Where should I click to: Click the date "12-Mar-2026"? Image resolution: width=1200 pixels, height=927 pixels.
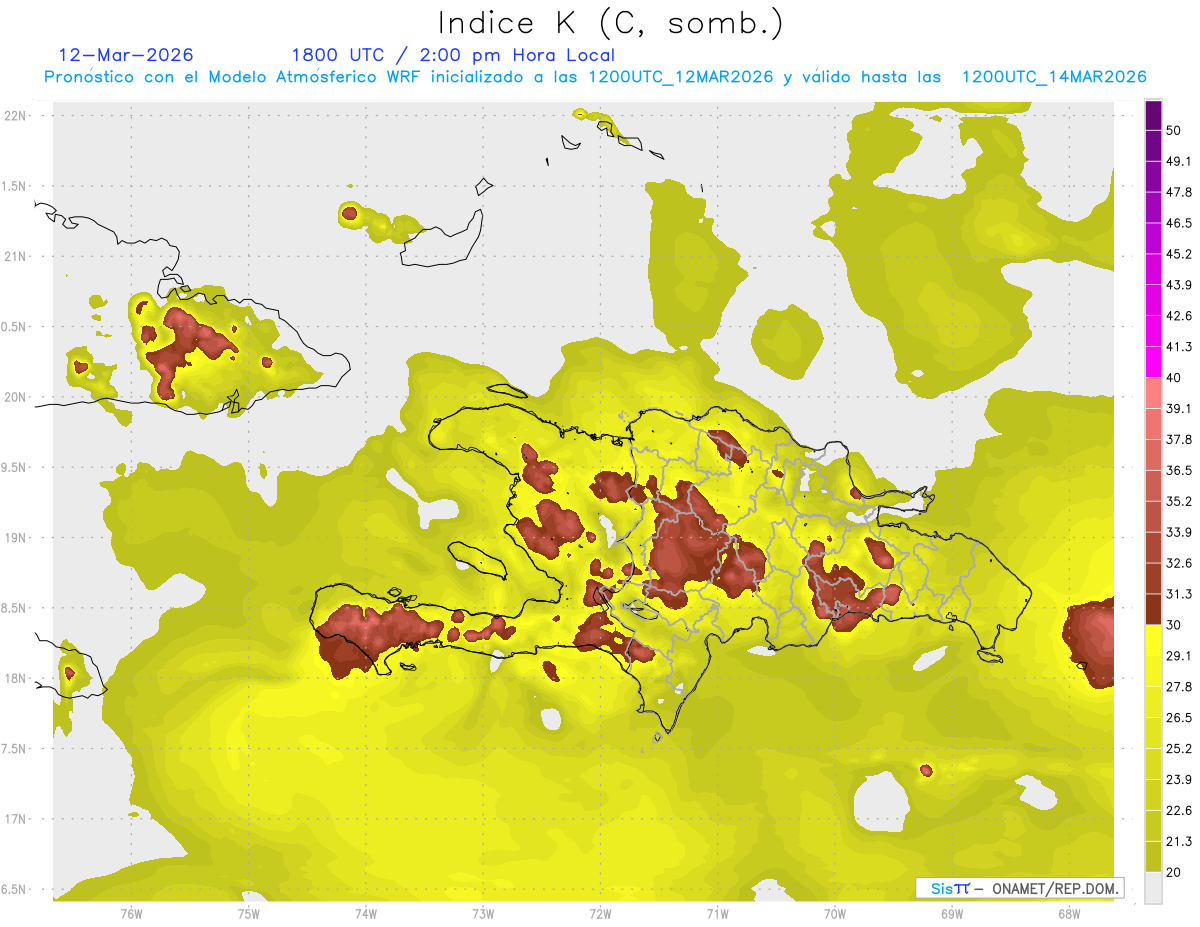(126, 55)
